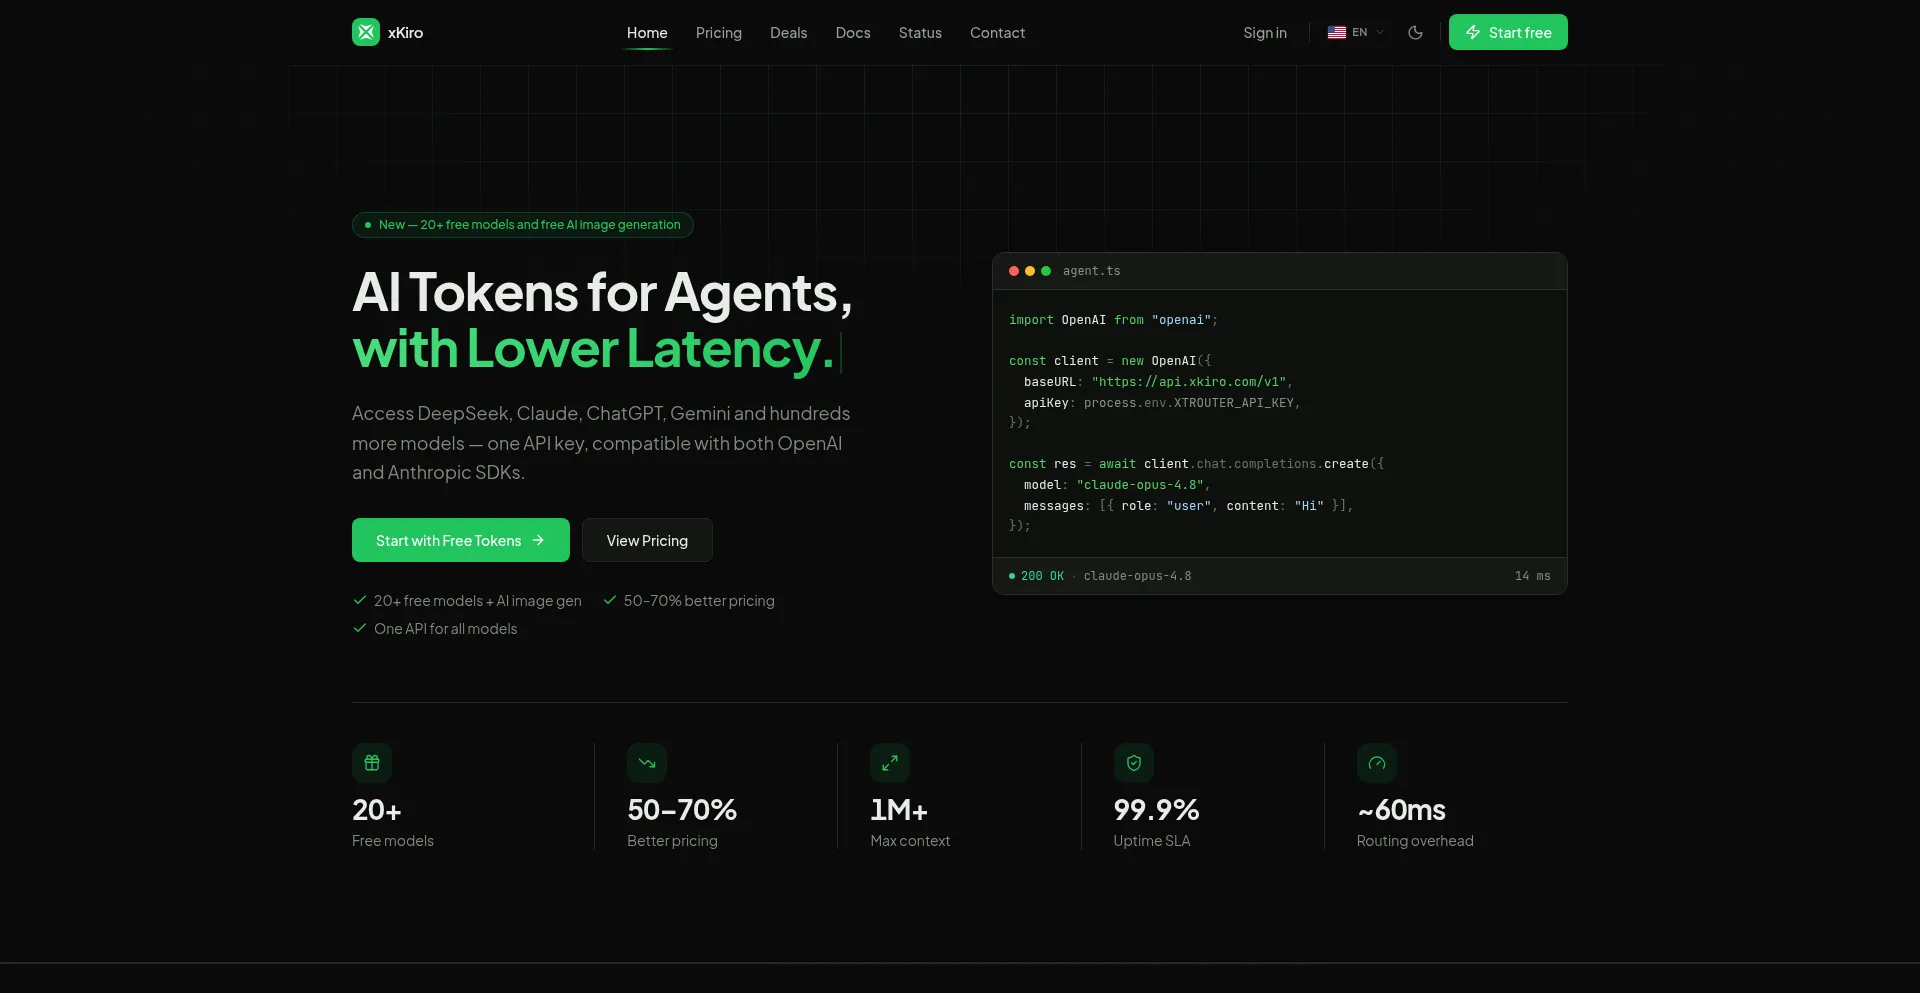Open the Contact nav item
Viewport: 1920px width, 993px height.
pos(997,33)
